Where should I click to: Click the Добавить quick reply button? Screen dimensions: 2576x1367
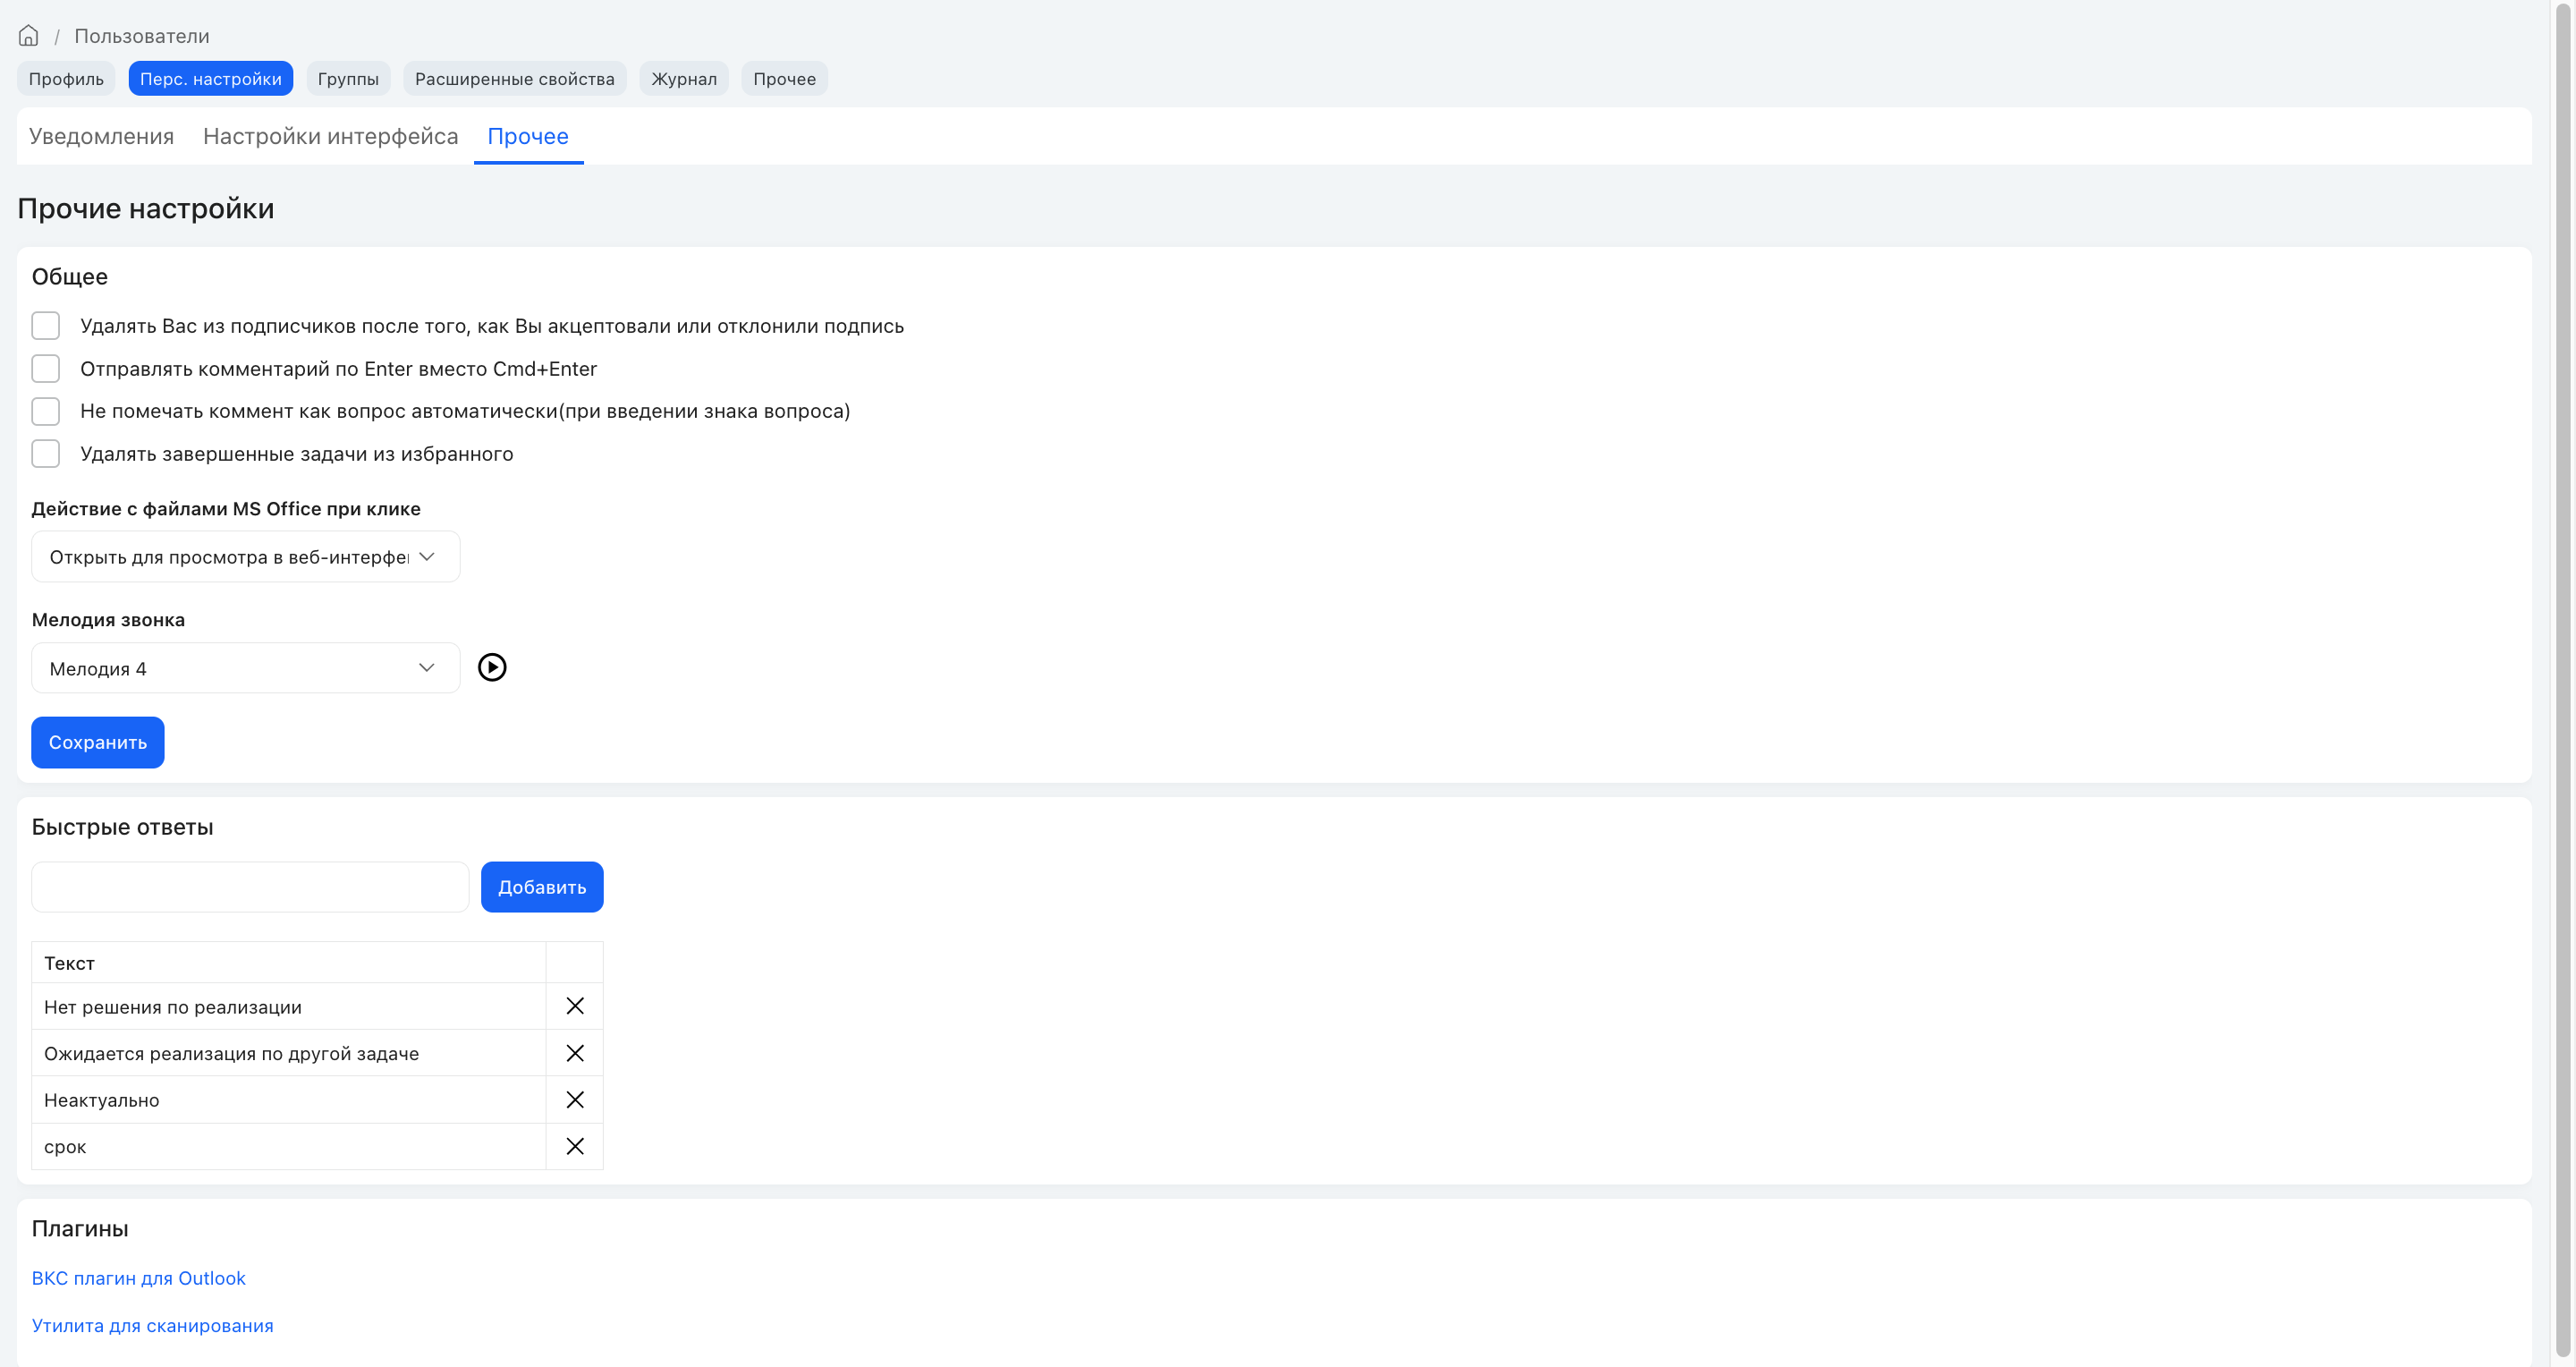542,887
